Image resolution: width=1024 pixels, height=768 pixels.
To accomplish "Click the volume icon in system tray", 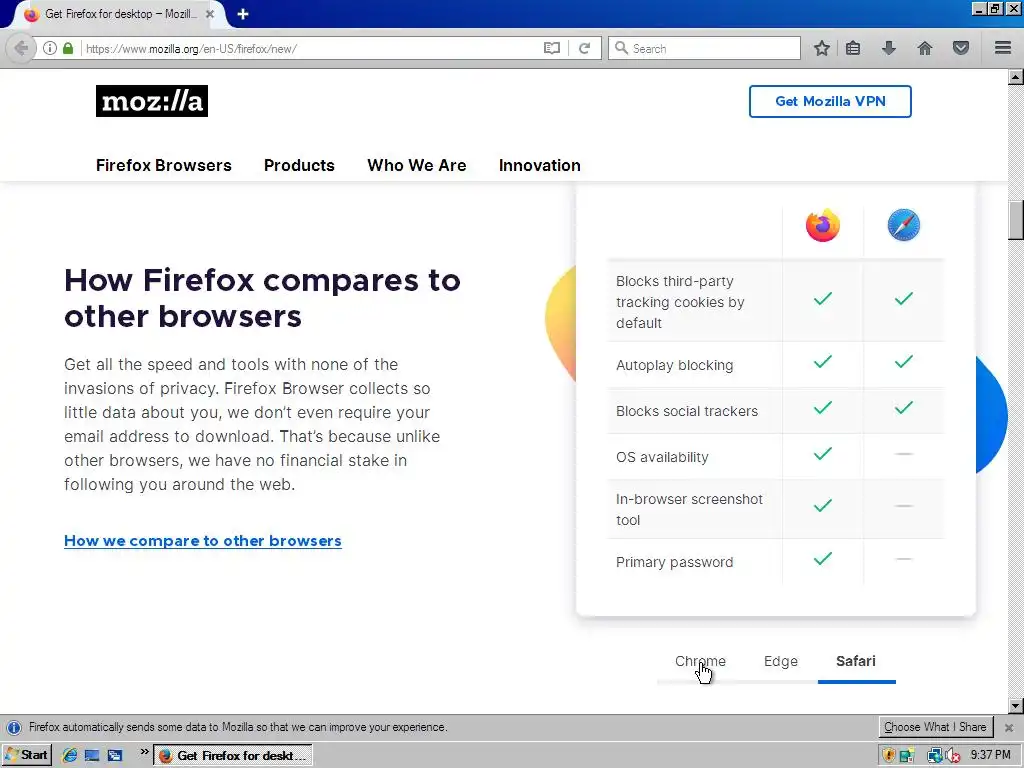I will (x=952, y=756).
